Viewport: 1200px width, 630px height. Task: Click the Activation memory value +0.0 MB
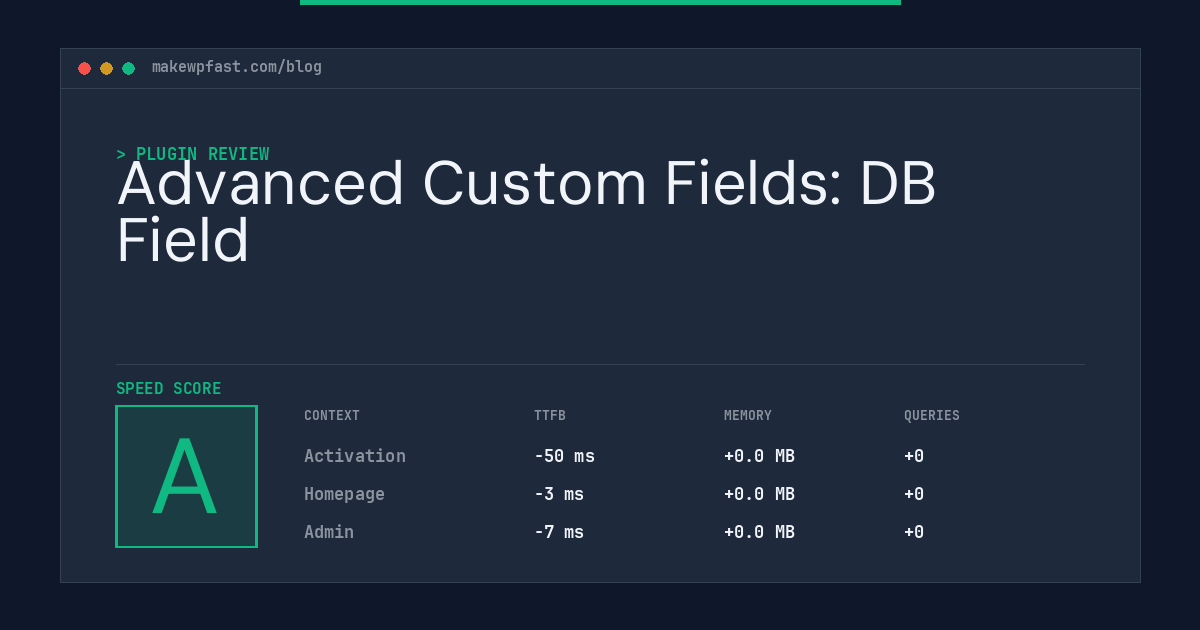759,456
